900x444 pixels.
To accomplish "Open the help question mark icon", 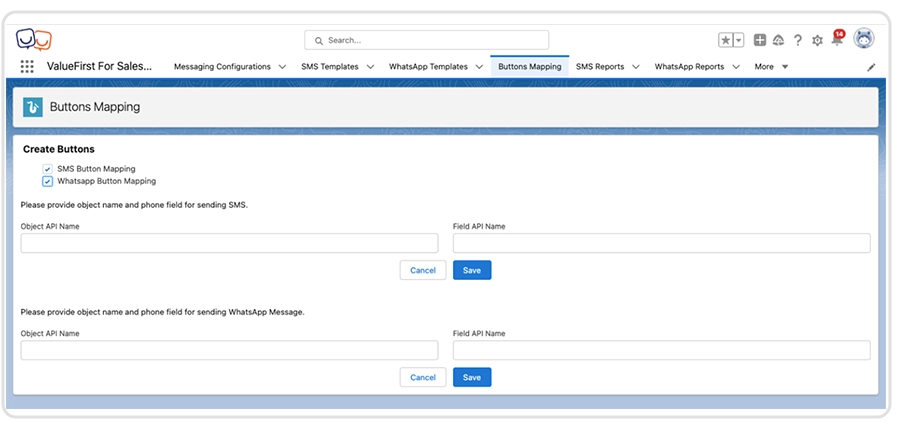I will click(797, 40).
